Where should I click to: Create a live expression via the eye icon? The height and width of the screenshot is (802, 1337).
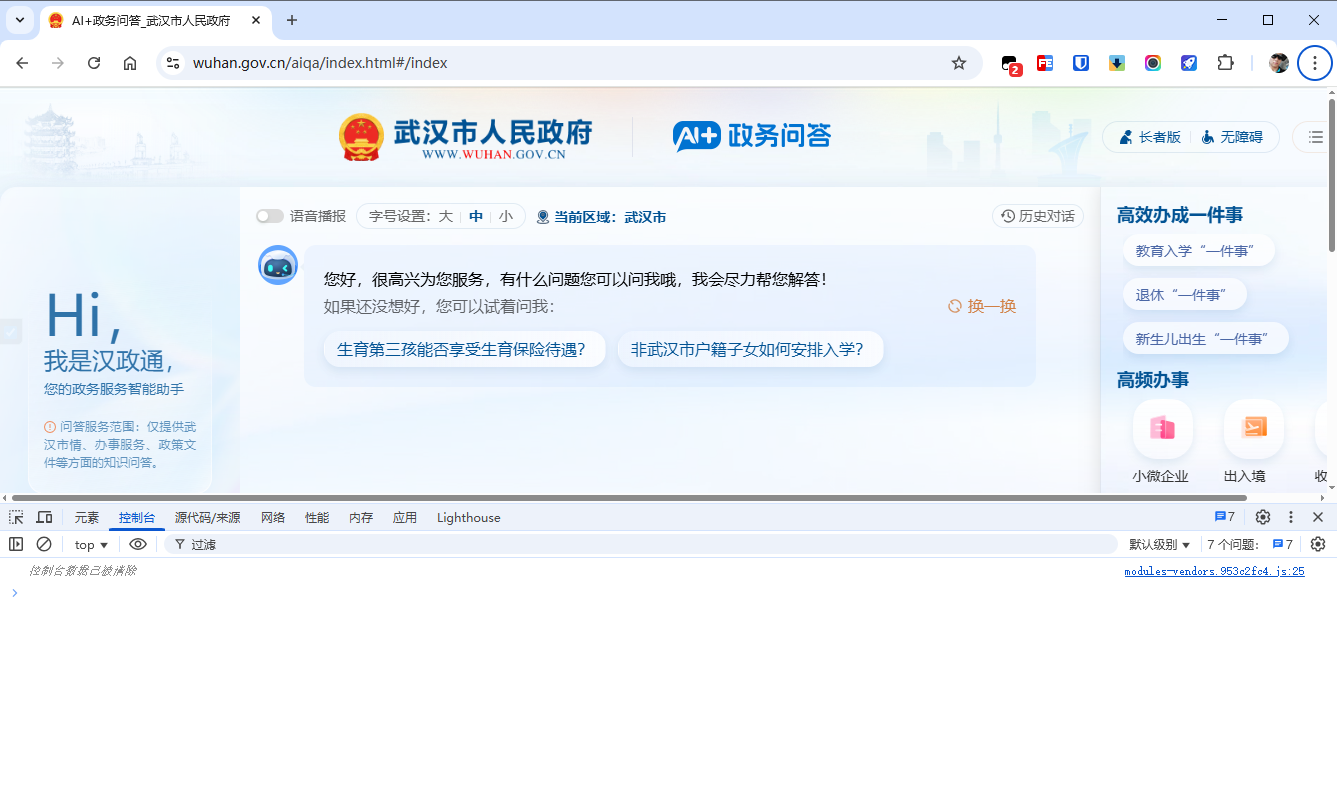[x=138, y=543]
